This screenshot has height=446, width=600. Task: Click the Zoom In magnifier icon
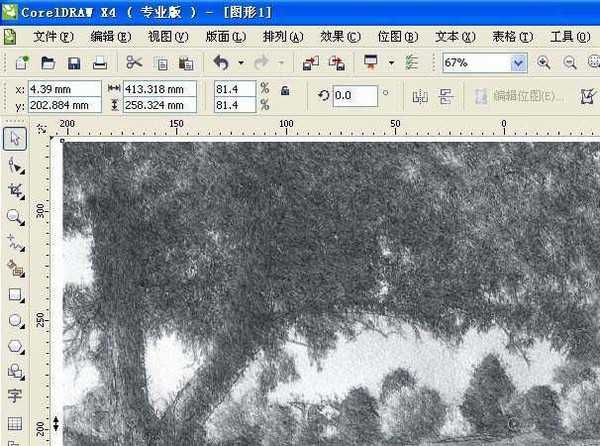[x=544, y=62]
